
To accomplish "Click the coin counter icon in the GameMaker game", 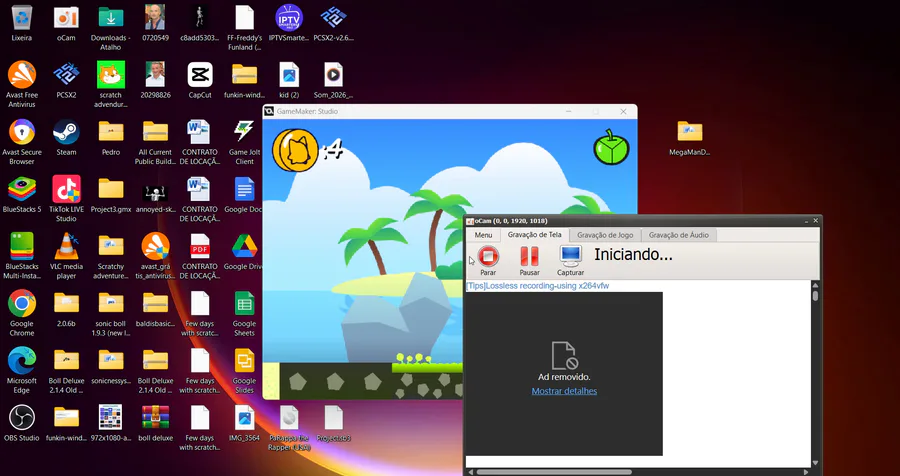I will pos(295,150).
